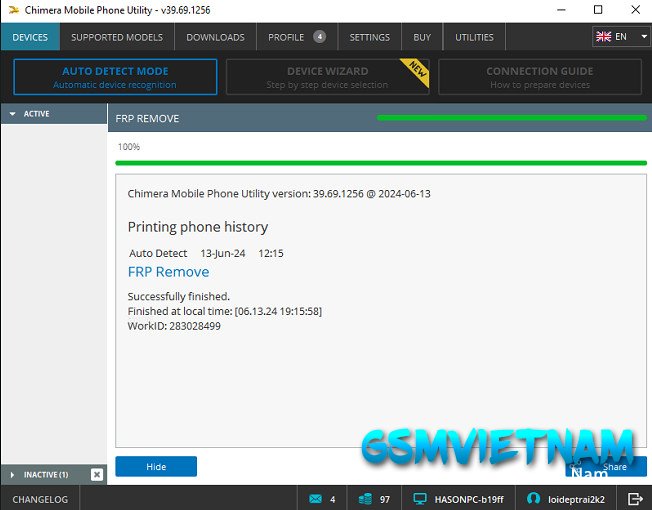Viewport: 652px width, 510px height.
Task: Open the CHANGELOG
Action: (x=40, y=499)
